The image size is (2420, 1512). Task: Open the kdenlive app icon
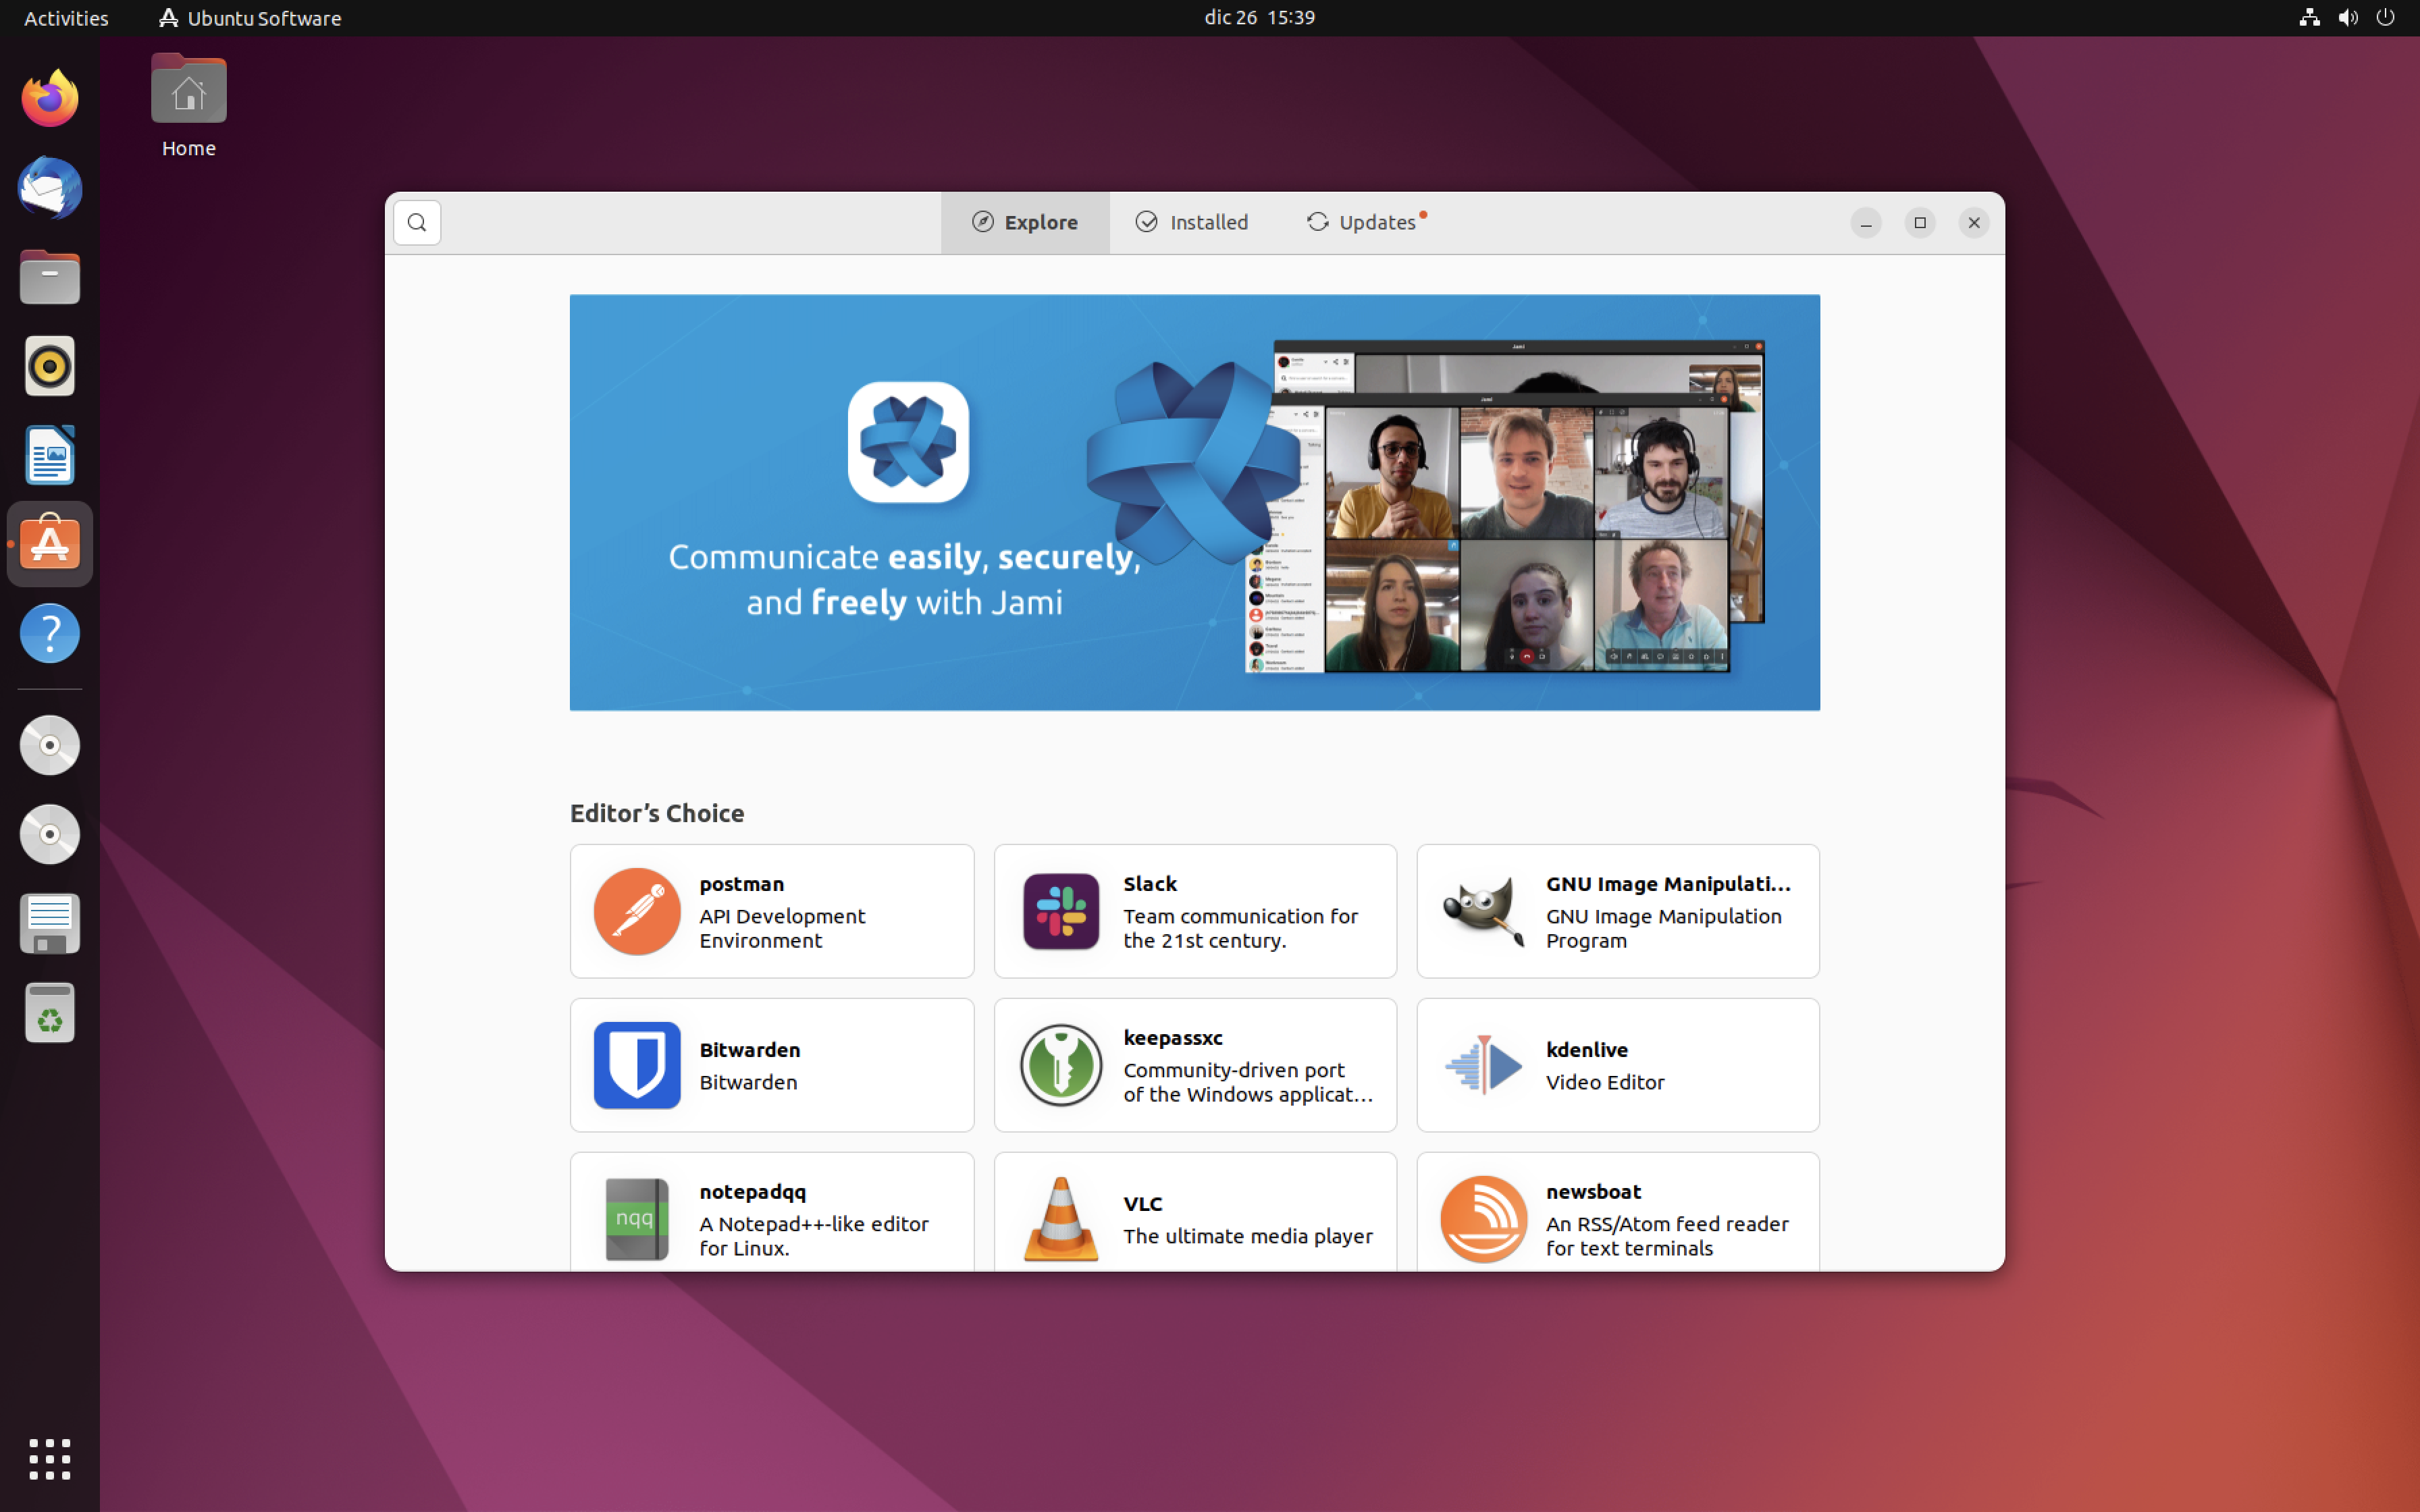[x=1483, y=1065]
